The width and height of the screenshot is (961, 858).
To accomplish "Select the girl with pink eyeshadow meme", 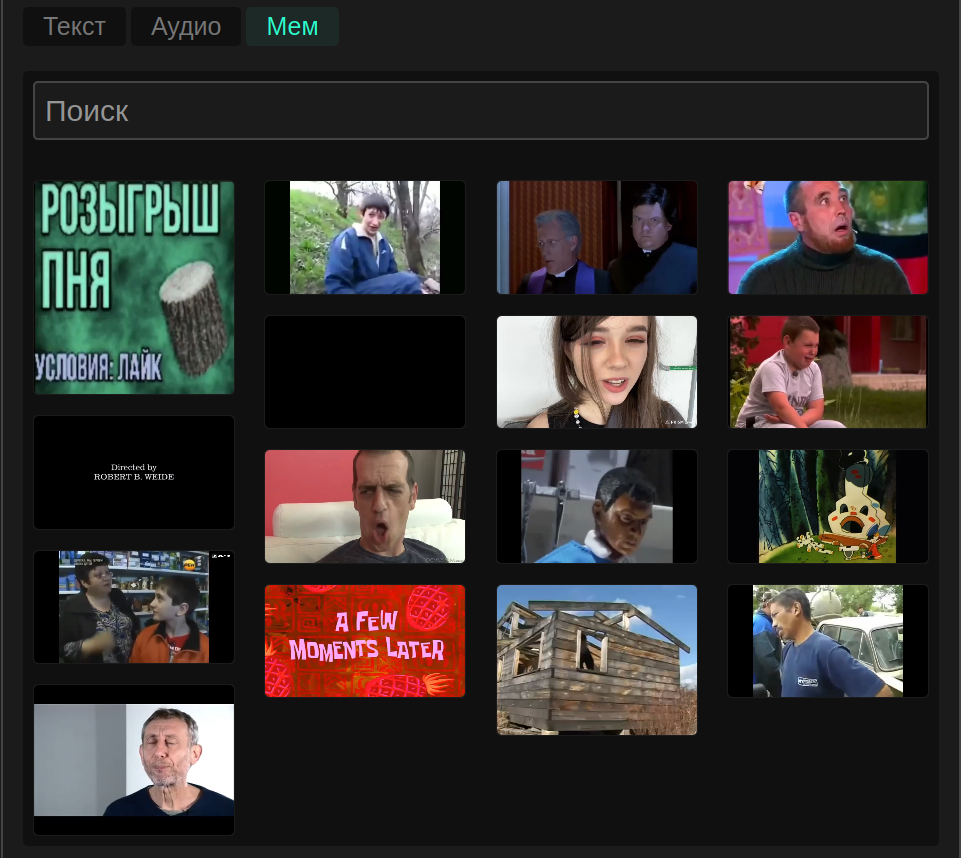I will coord(597,372).
